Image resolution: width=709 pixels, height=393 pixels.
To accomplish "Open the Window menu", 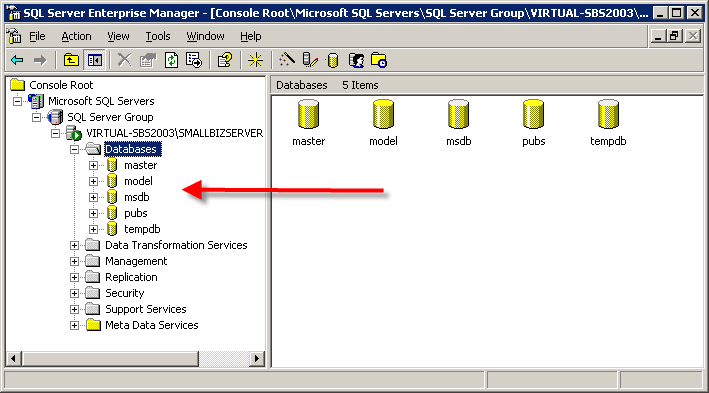I will pos(205,36).
